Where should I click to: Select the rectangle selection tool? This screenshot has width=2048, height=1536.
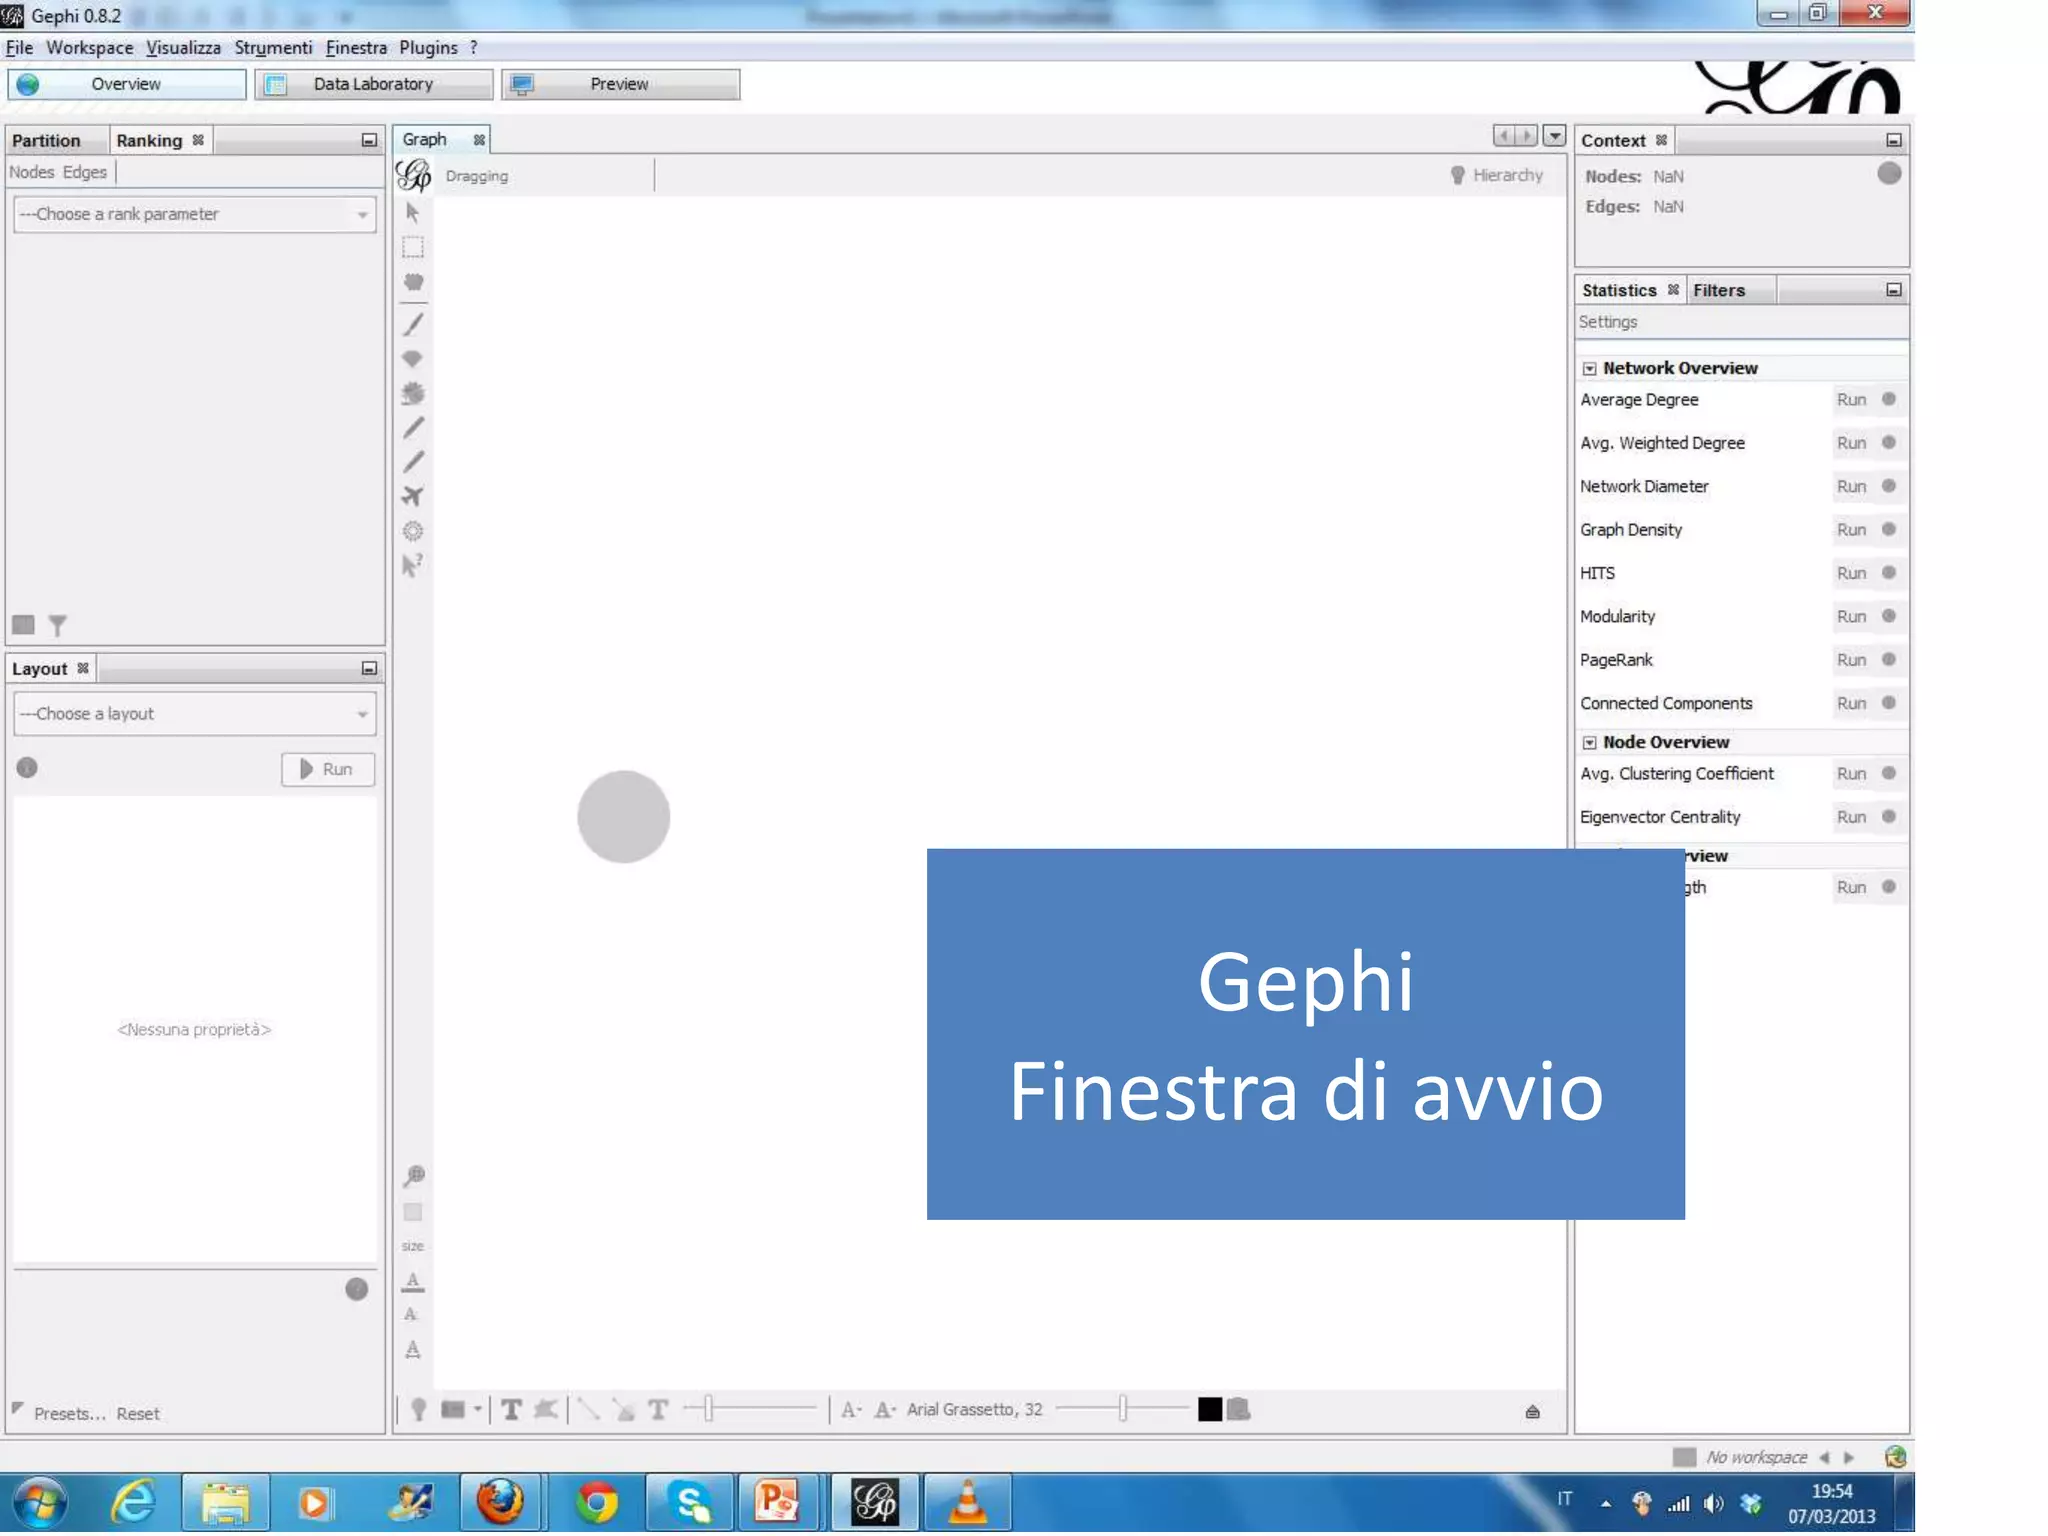click(x=412, y=247)
